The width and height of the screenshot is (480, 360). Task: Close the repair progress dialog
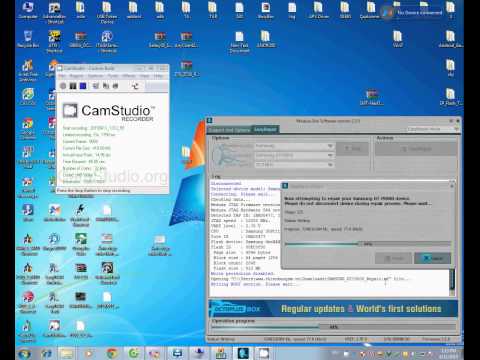(x=452, y=186)
